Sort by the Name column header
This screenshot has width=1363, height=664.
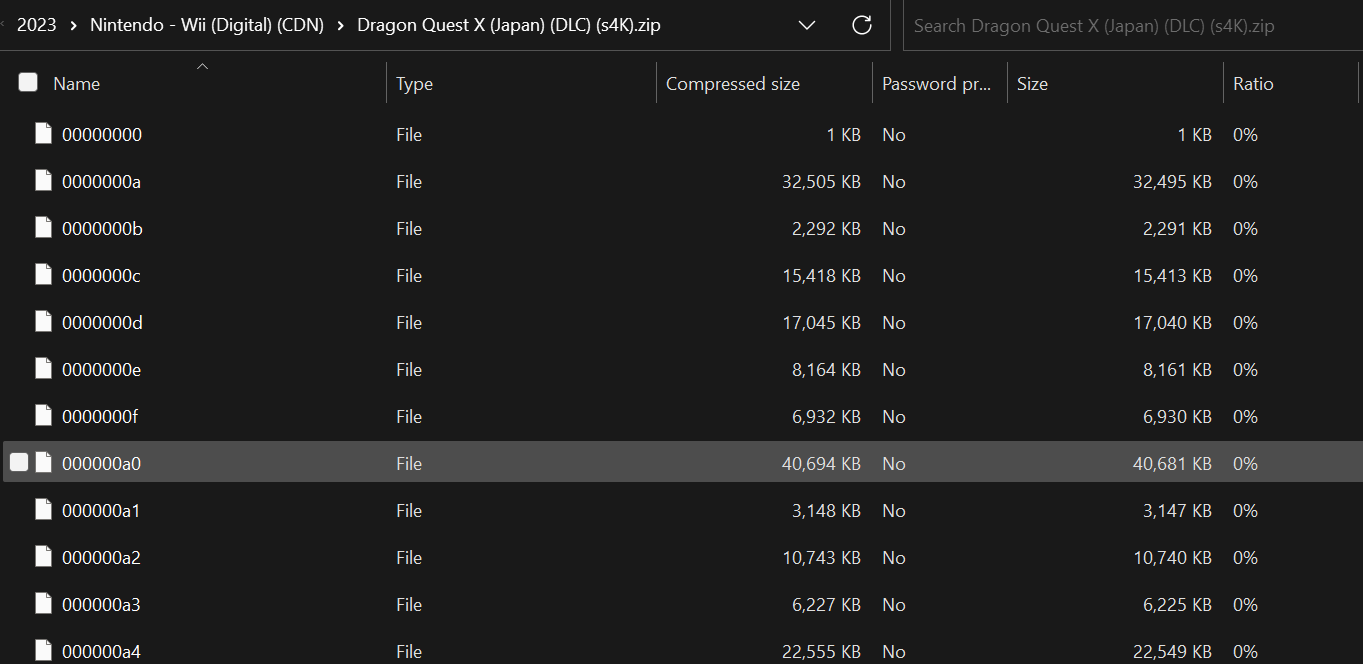point(76,84)
